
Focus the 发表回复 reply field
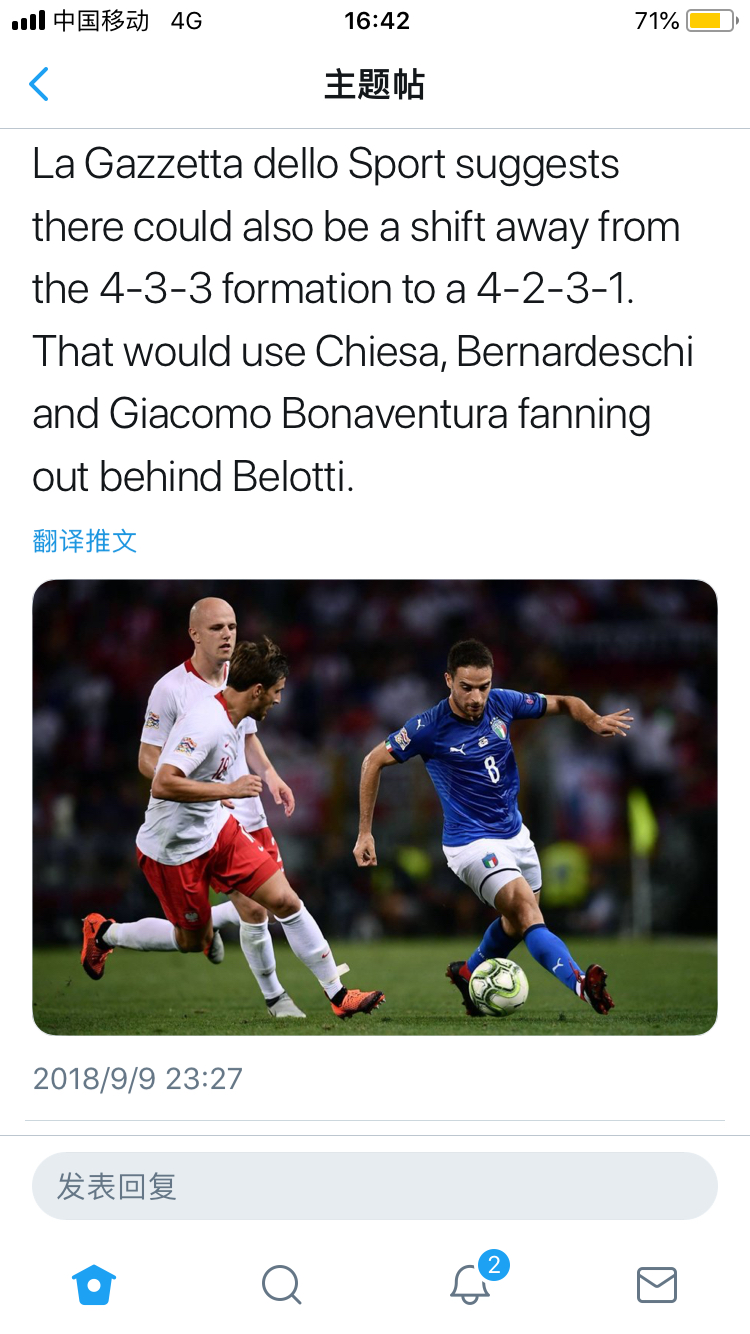(375, 1186)
